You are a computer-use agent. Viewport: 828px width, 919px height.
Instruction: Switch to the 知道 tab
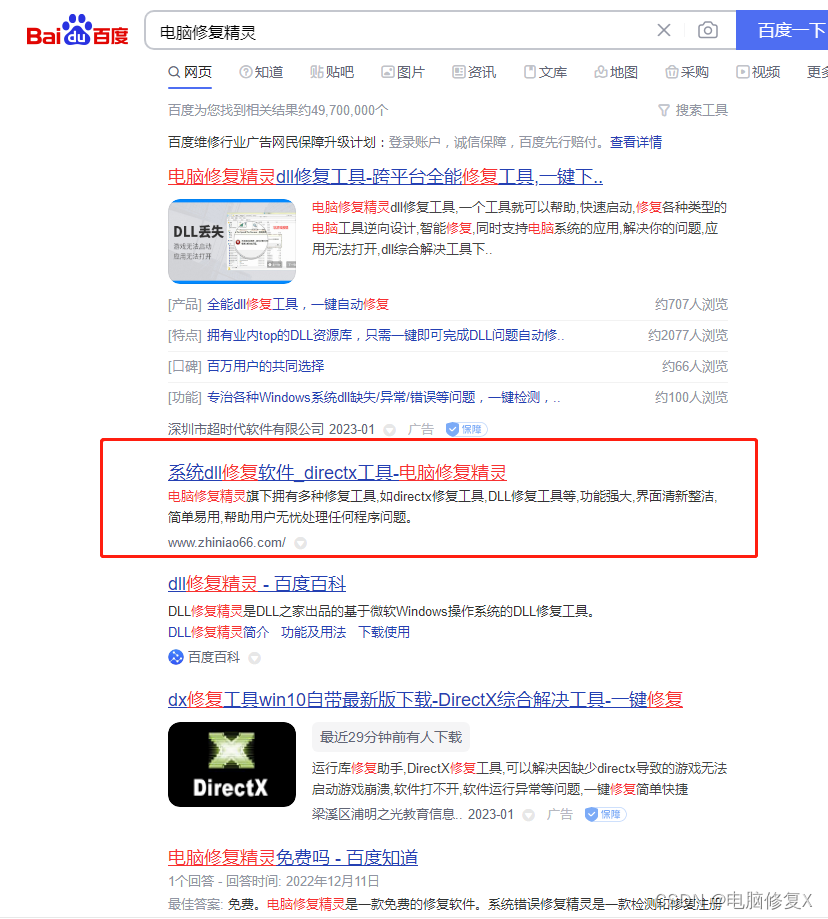click(x=261, y=72)
